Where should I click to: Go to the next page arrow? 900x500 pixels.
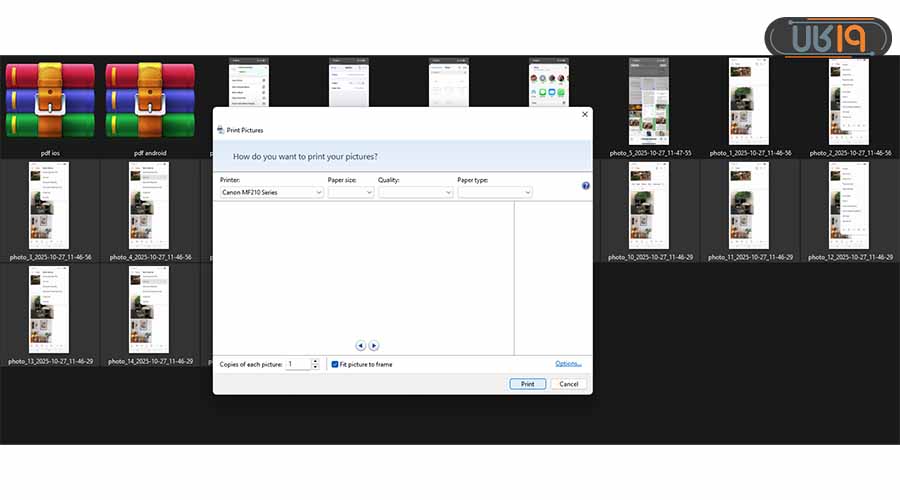(x=374, y=346)
